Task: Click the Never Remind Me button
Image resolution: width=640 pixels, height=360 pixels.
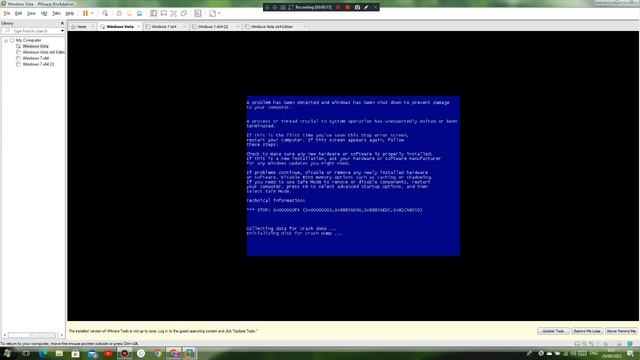Action: 621,331
